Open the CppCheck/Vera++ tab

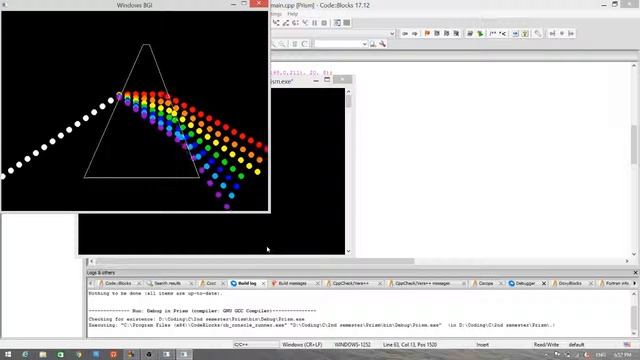pos(351,283)
